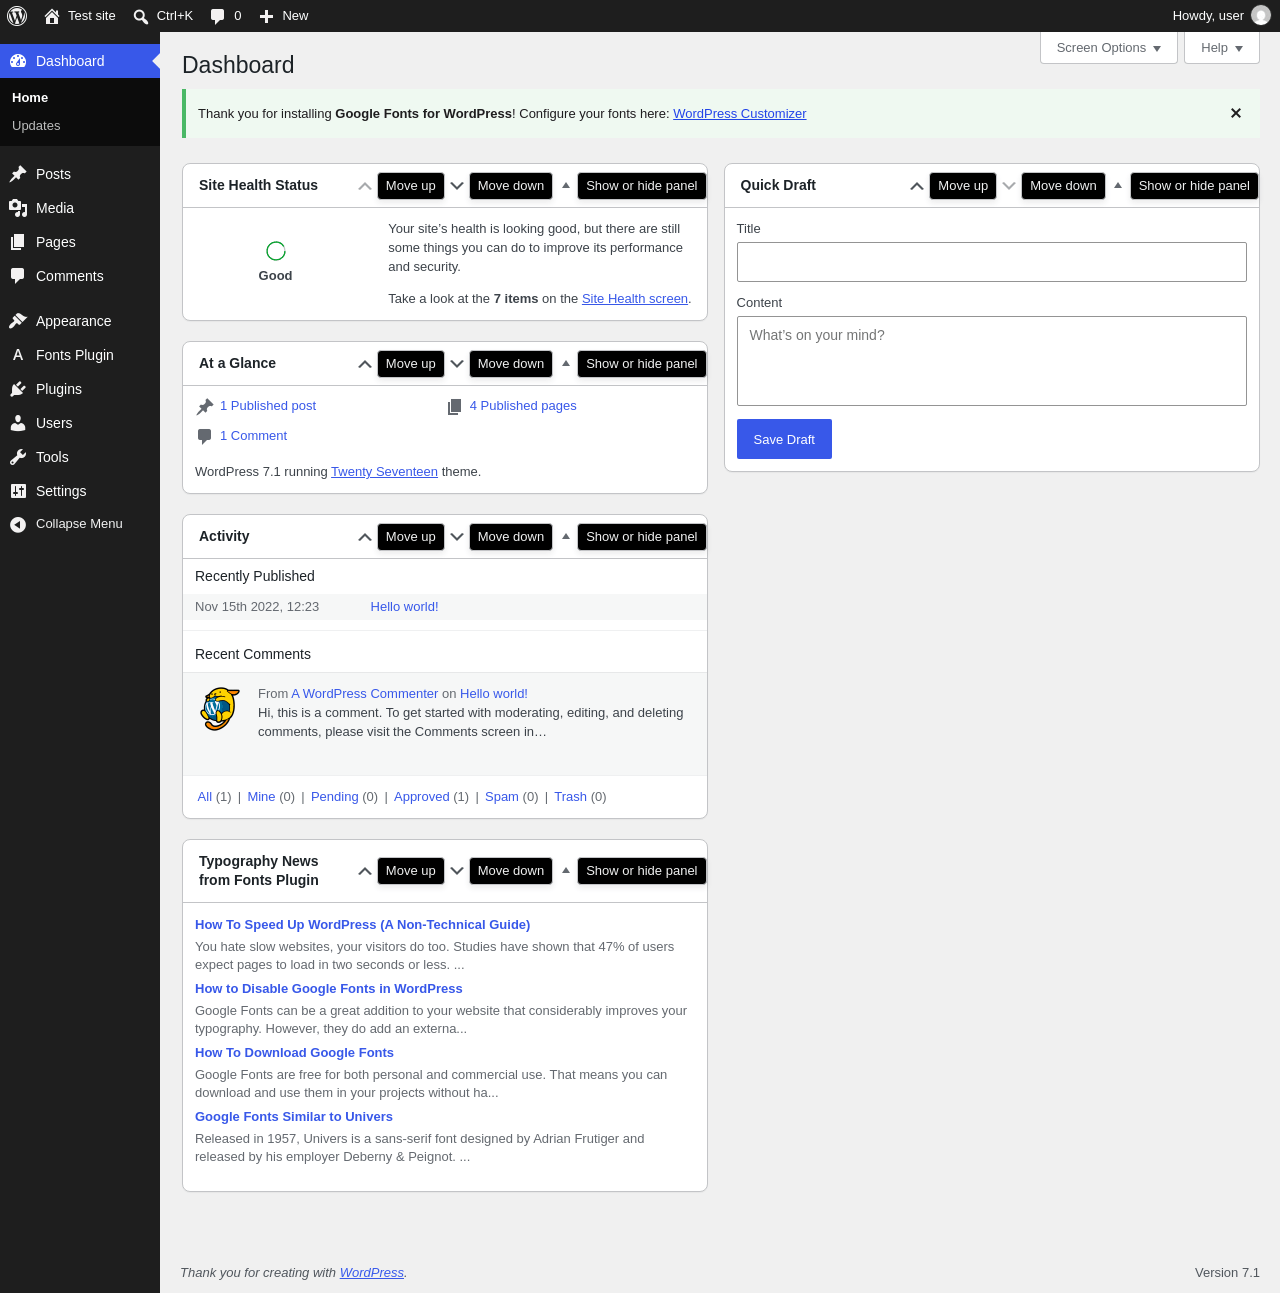Image resolution: width=1280 pixels, height=1293 pixels.
Task: Click the Plugins plug icon
Action: (x=18, y=389)
